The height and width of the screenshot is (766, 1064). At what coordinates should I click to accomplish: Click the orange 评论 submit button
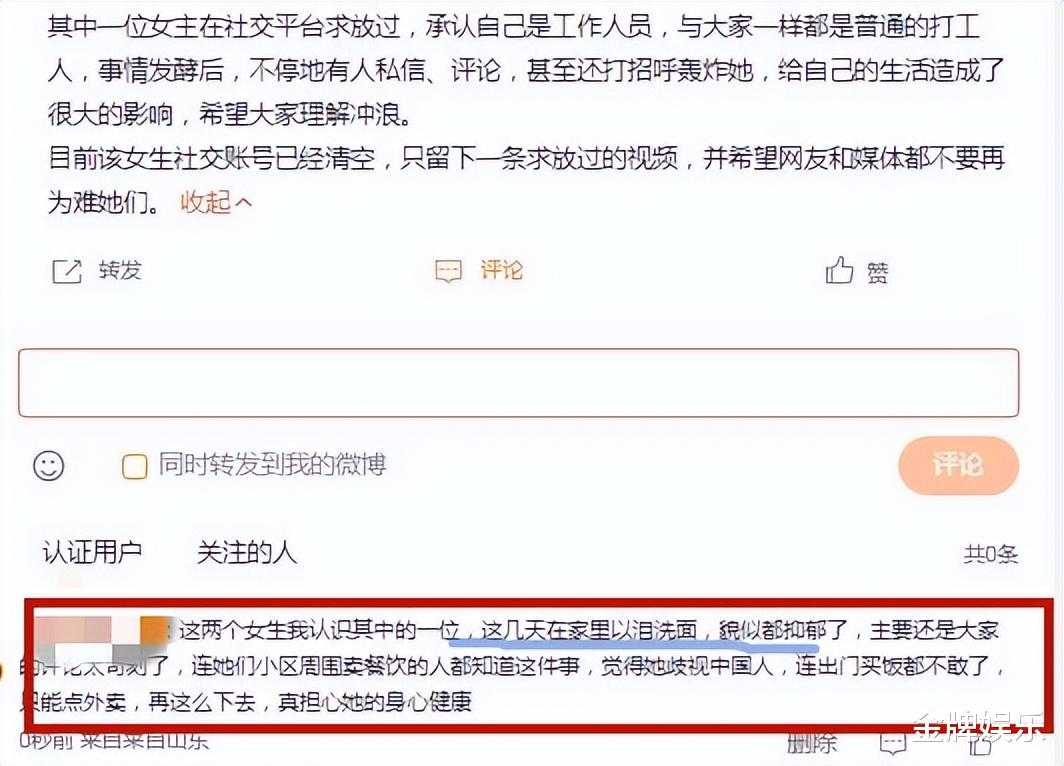[958, 465]
